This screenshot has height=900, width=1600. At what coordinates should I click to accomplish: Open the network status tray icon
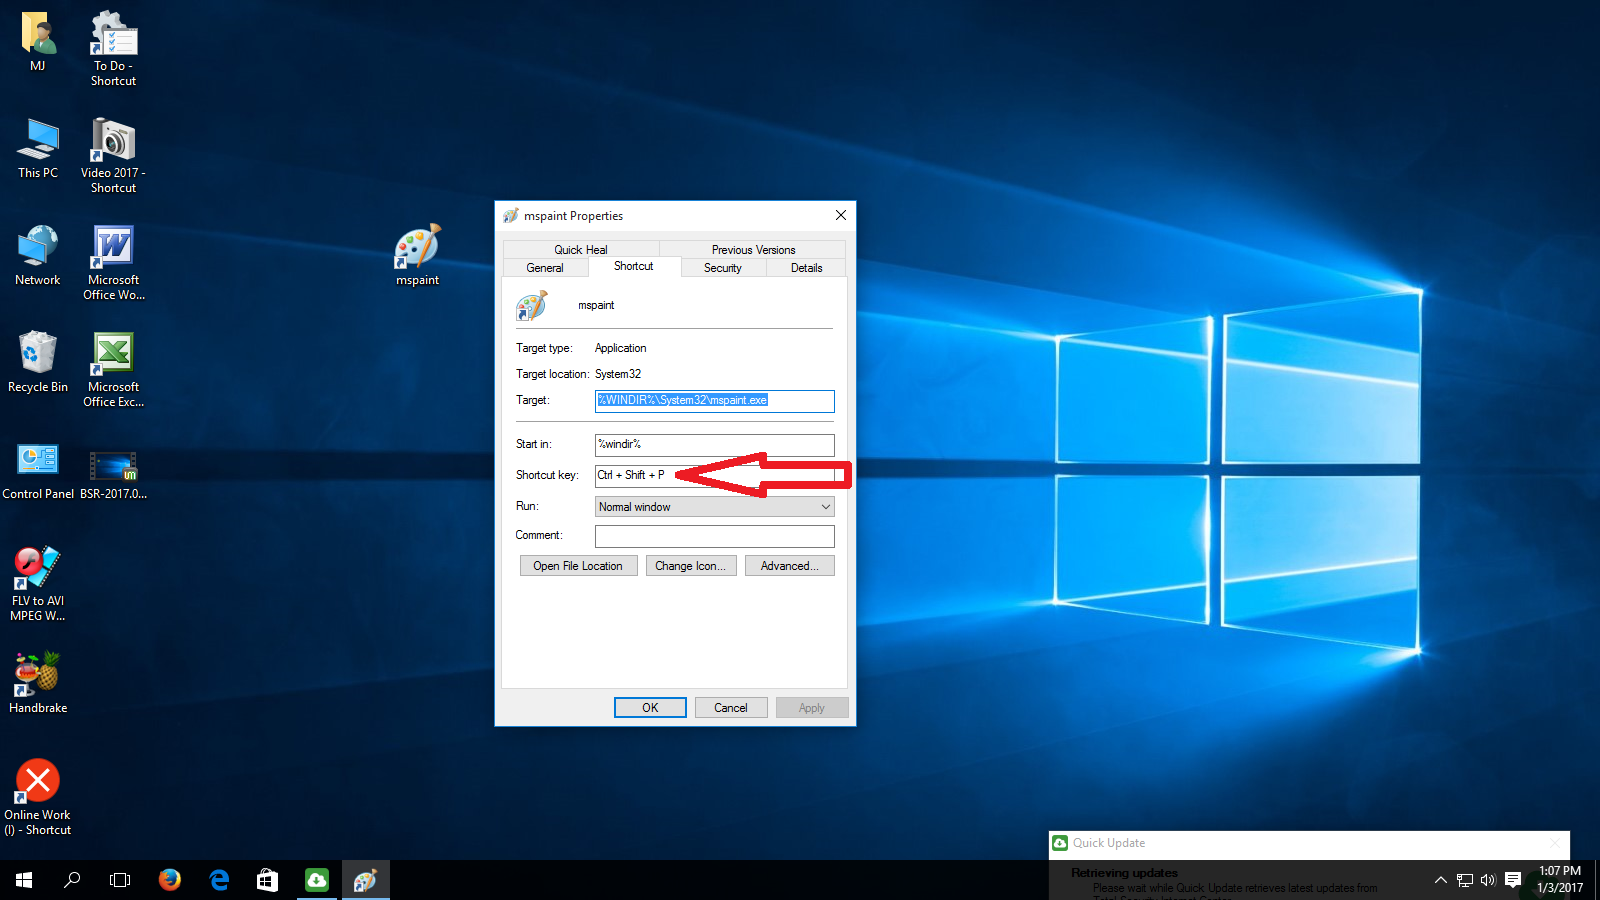[x=1465, y=880]
